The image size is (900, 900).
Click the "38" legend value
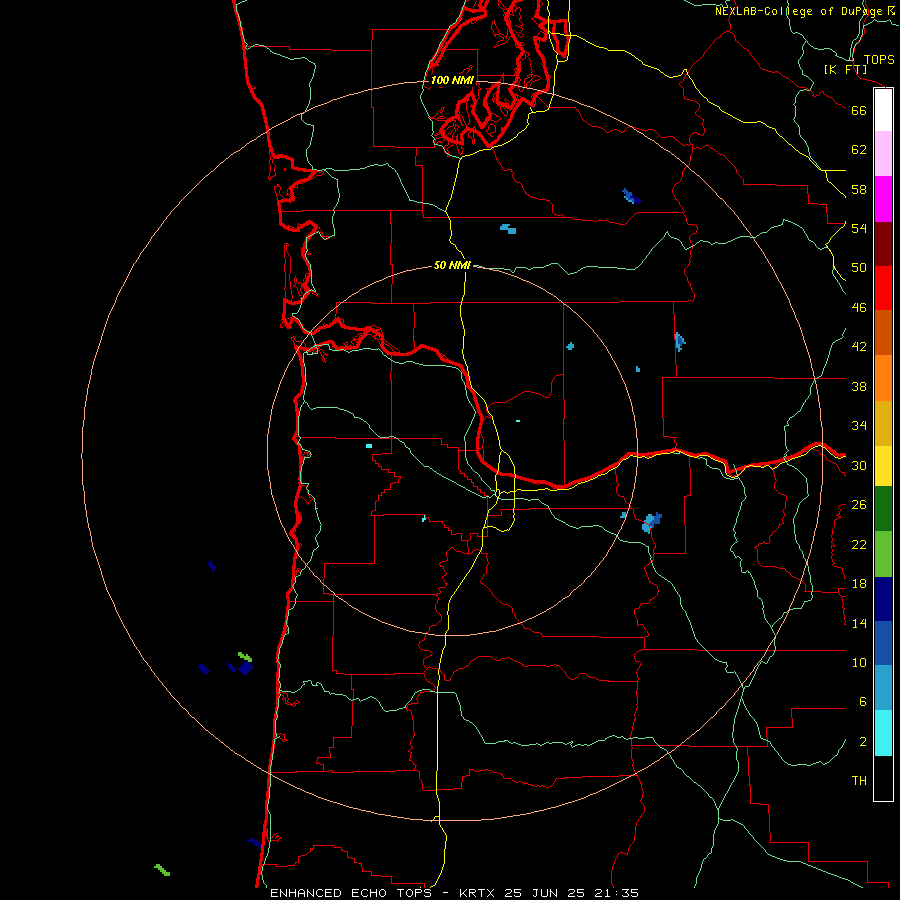859,386
